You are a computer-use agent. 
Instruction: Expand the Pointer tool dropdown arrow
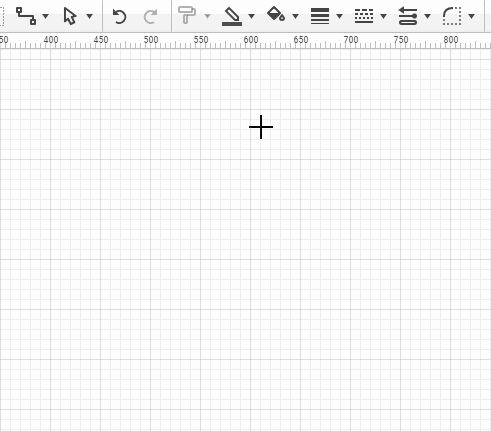coord(89,16)
